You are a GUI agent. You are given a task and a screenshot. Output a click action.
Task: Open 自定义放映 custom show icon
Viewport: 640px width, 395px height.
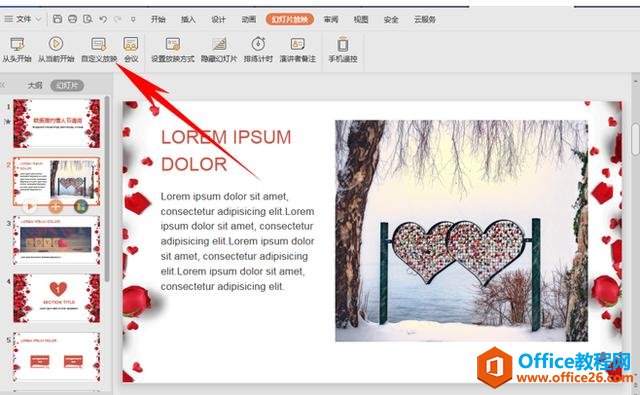[99, 44]
